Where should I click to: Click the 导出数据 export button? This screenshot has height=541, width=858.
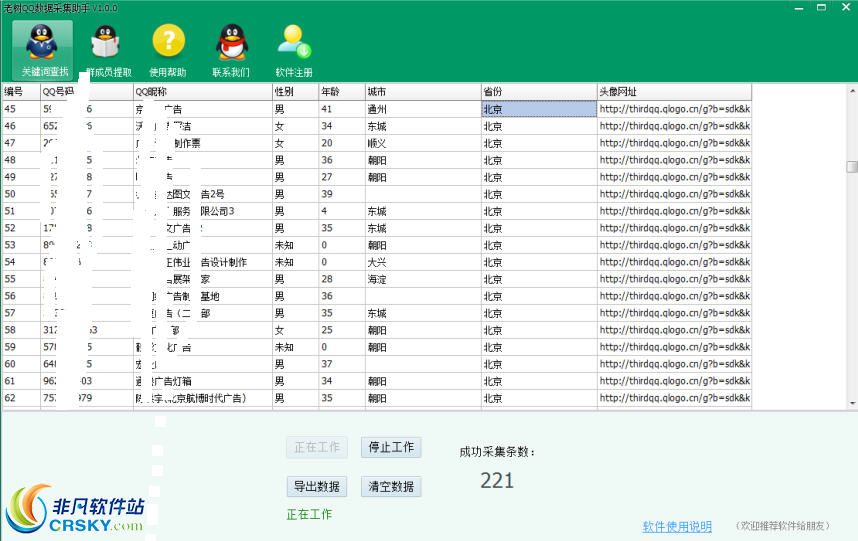click(x=317, y=486)
